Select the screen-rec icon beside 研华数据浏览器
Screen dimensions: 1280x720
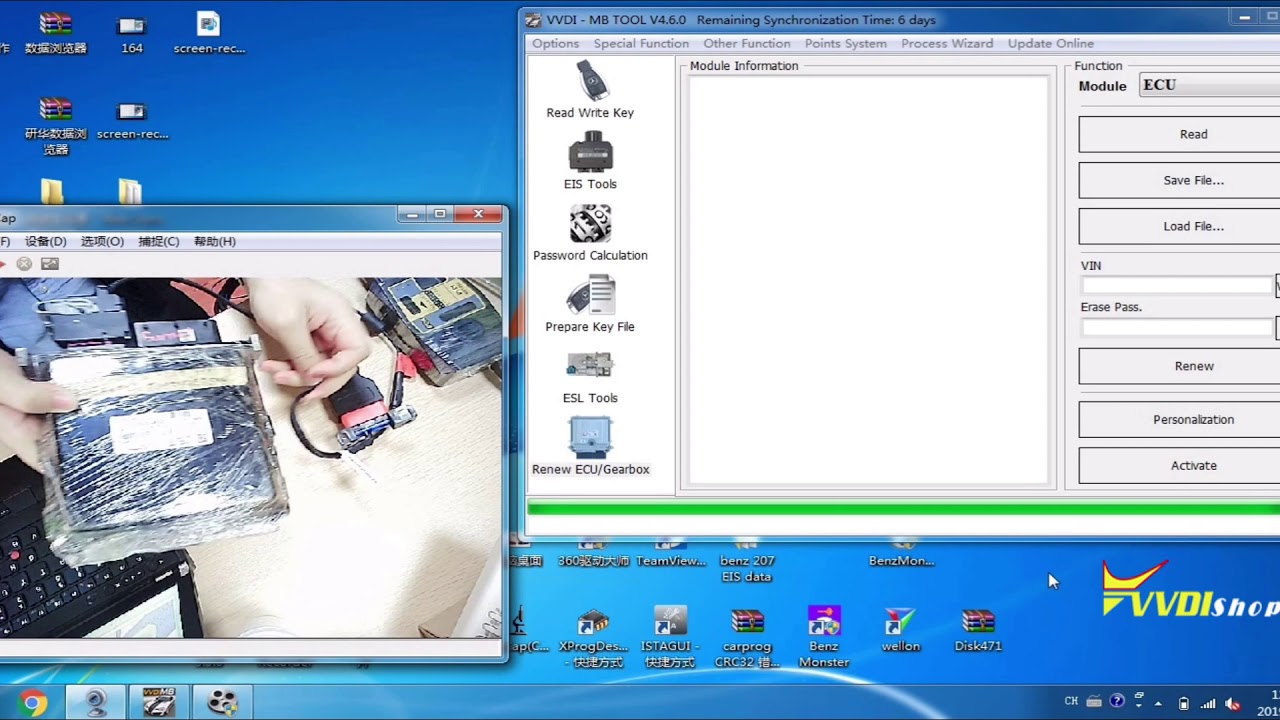click(x=132, y=118)
